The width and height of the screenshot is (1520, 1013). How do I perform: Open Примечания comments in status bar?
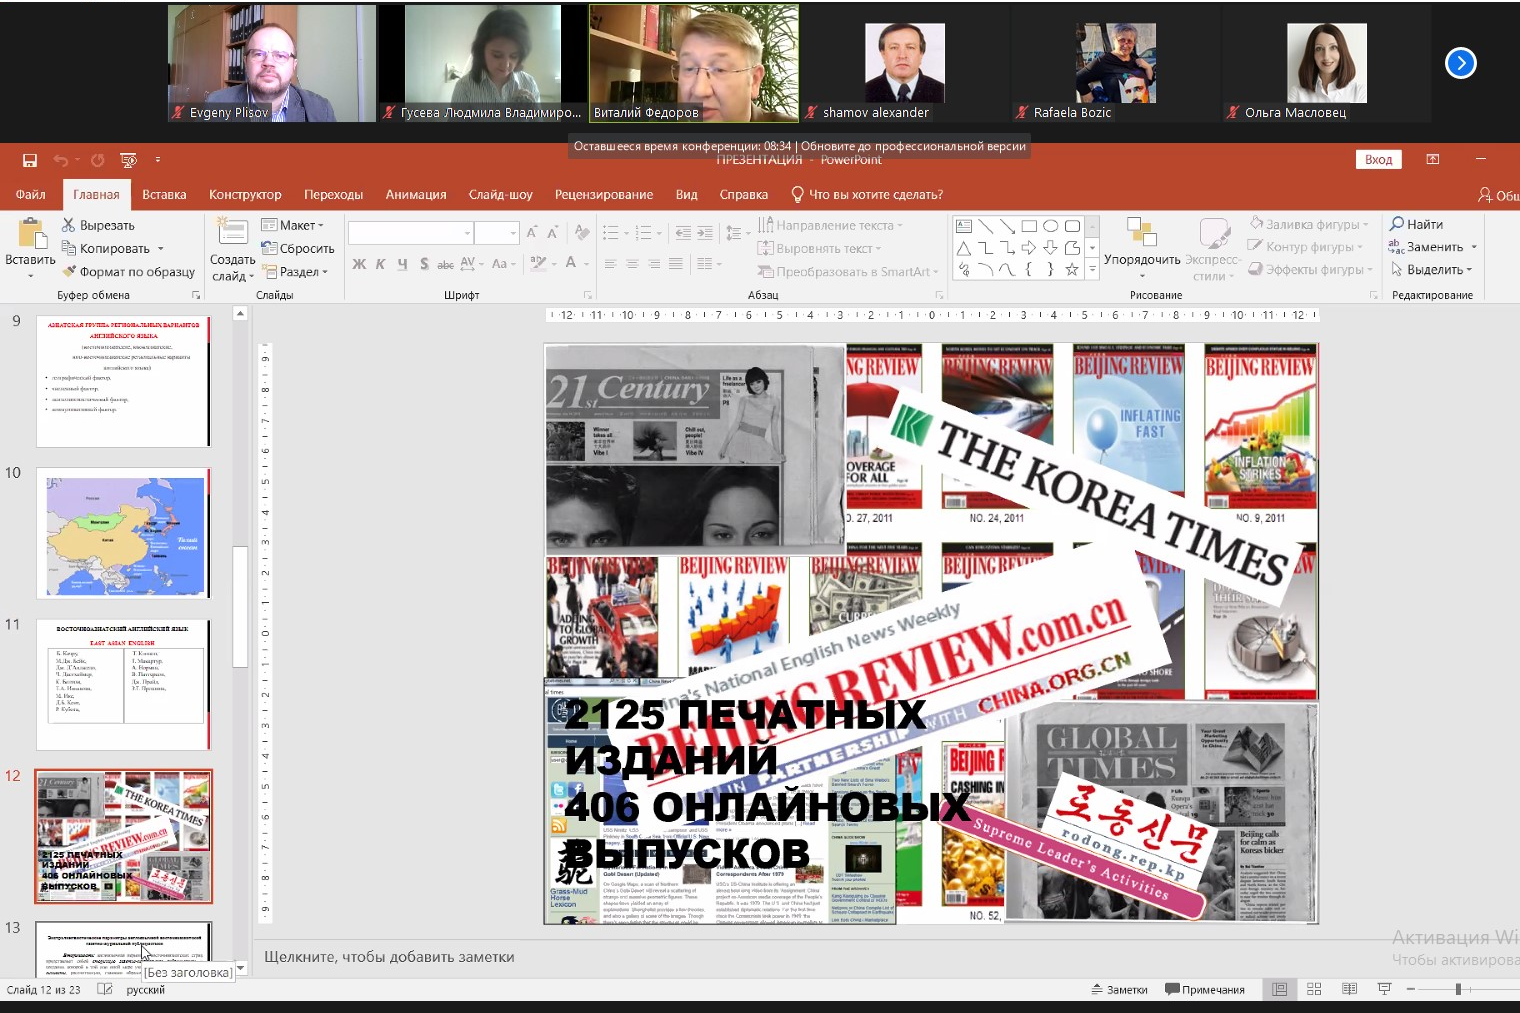pos(1205,989)
